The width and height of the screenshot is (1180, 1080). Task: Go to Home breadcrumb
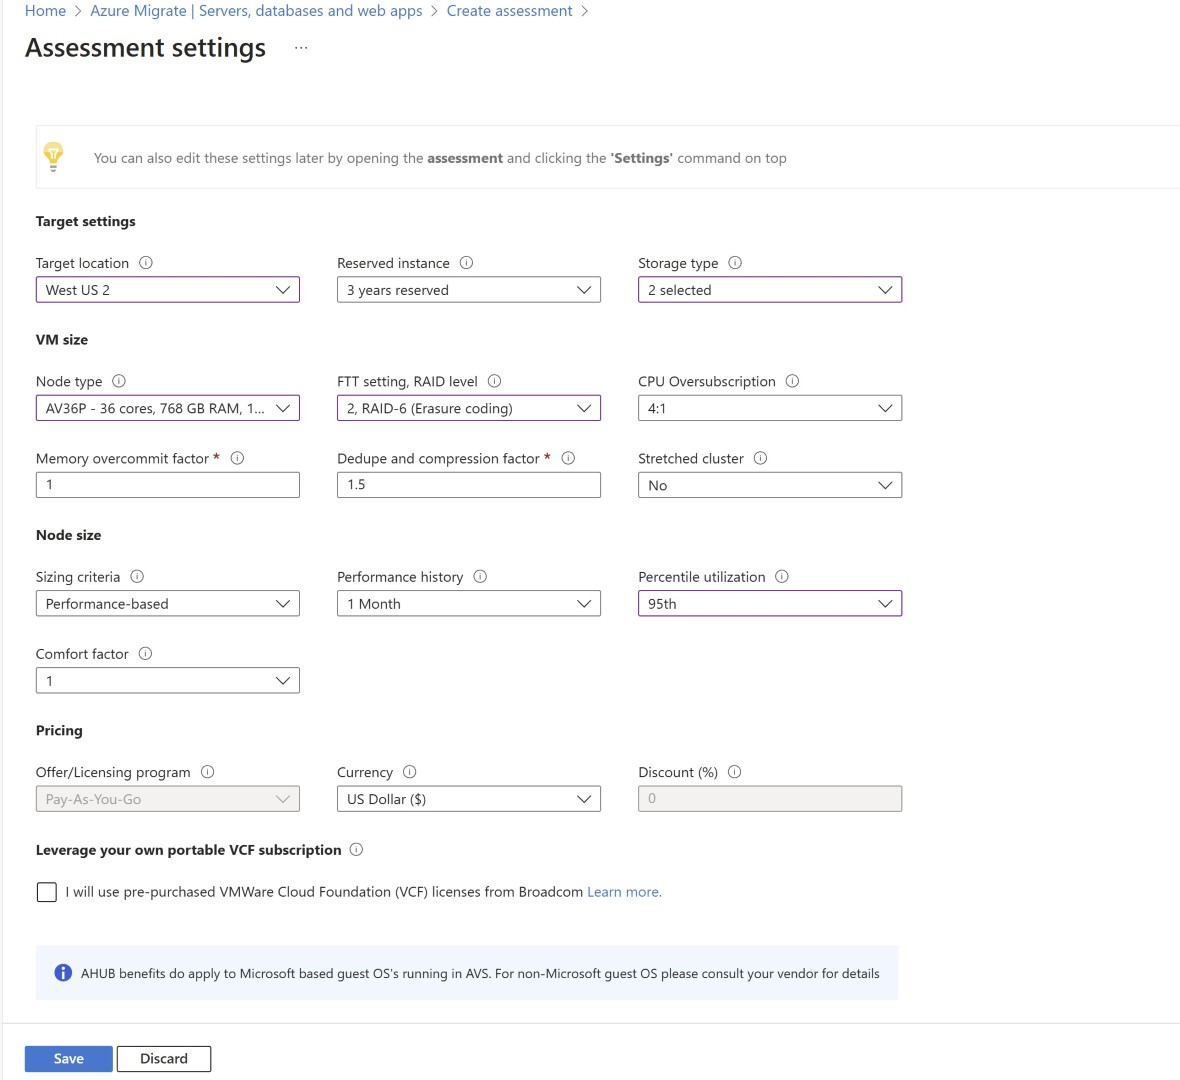pyautogui.click(x=45, y=11)
